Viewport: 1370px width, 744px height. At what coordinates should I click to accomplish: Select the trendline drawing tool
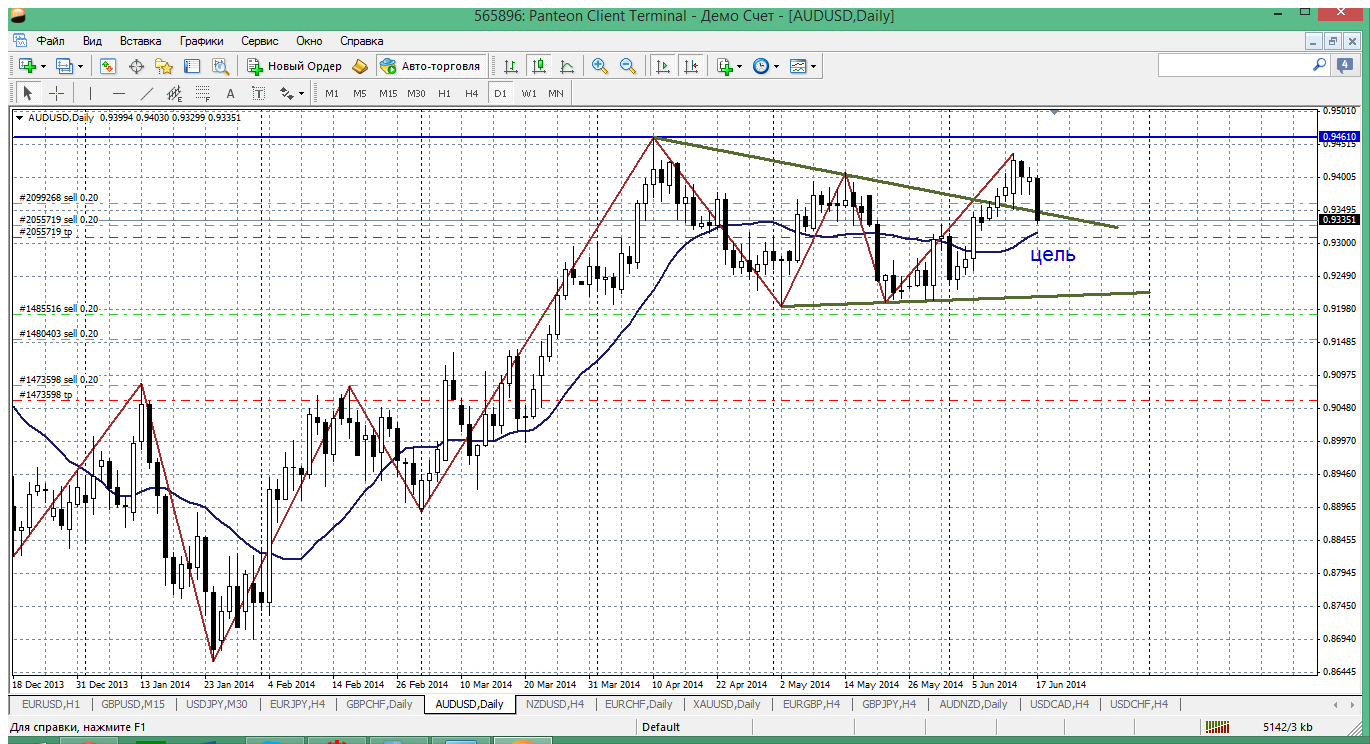(x=147, y=93)
